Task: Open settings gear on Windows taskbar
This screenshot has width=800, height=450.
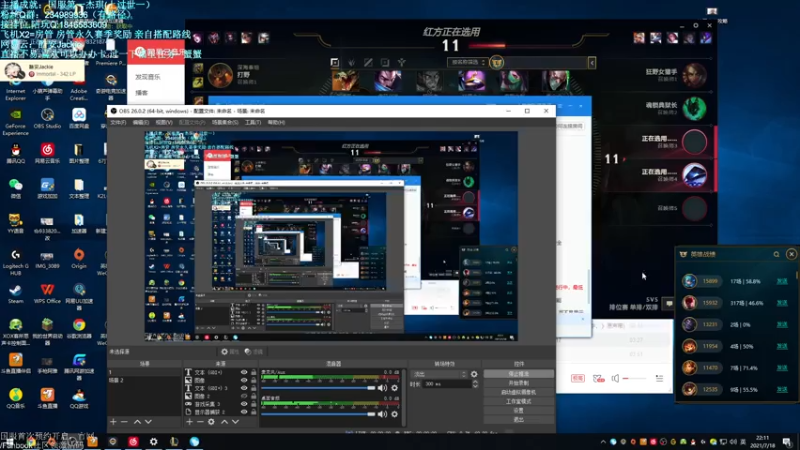Action: coord(154,442)
